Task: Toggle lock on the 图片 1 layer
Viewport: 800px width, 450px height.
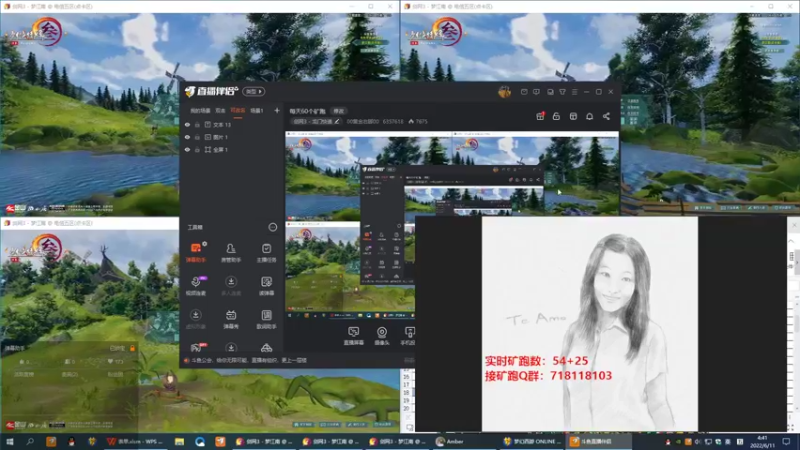Action: (197, 137)
